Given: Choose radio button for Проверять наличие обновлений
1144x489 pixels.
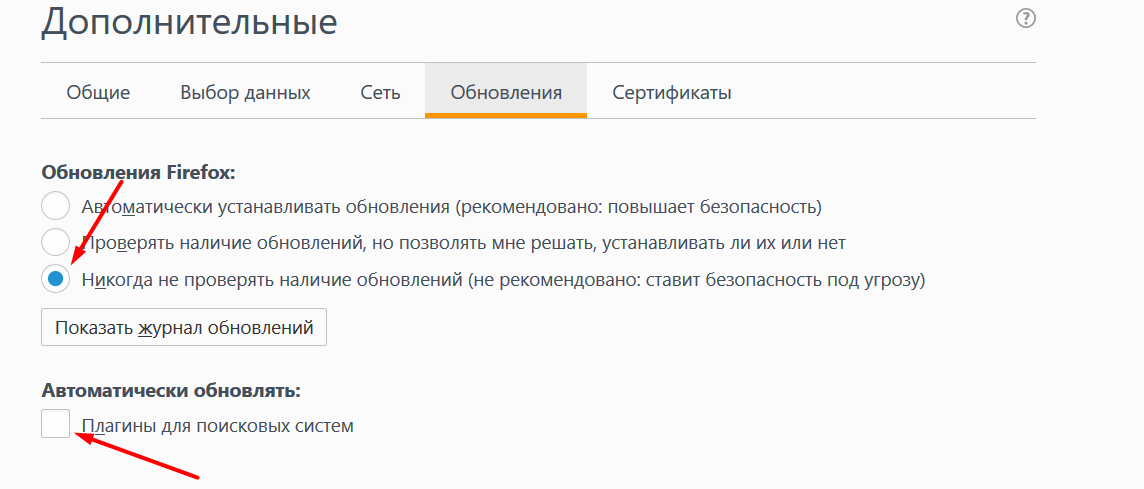Looking at the screenshot, I should (x=55, y=242).
